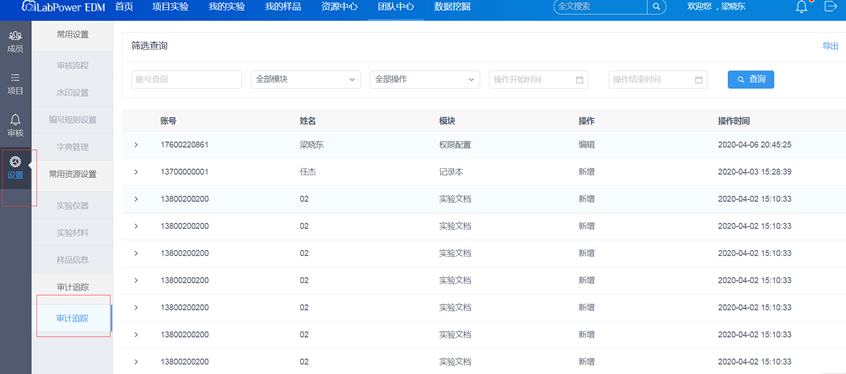
Task: Select the 设置 gear sidebar icon
Action: [16, 168]
